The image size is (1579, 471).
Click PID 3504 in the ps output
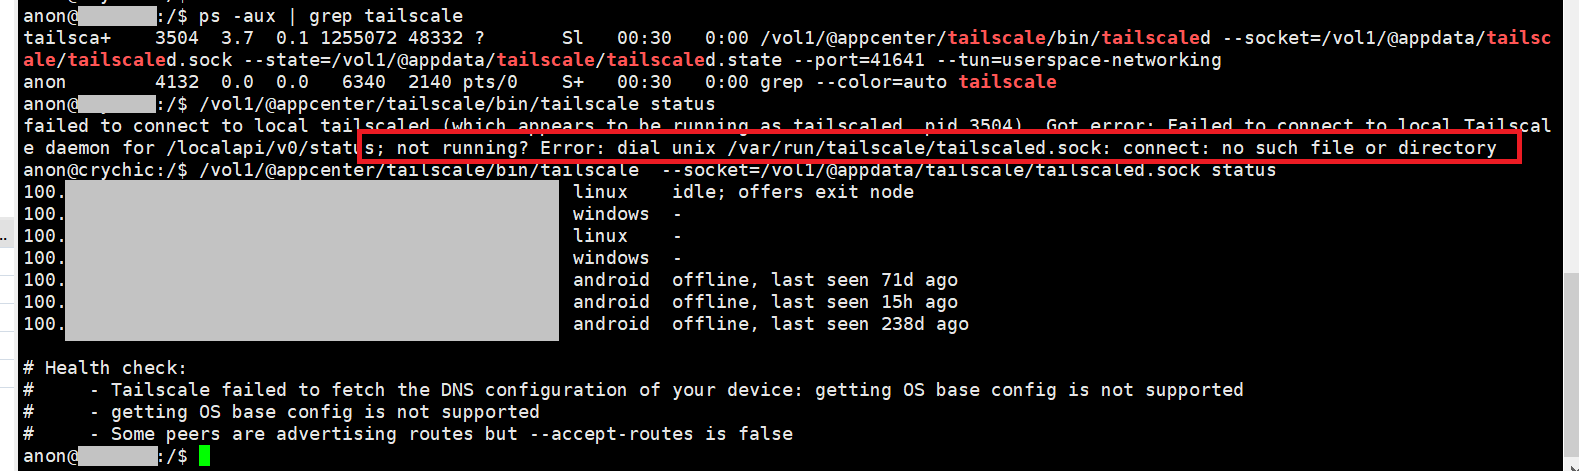[176, 38]
